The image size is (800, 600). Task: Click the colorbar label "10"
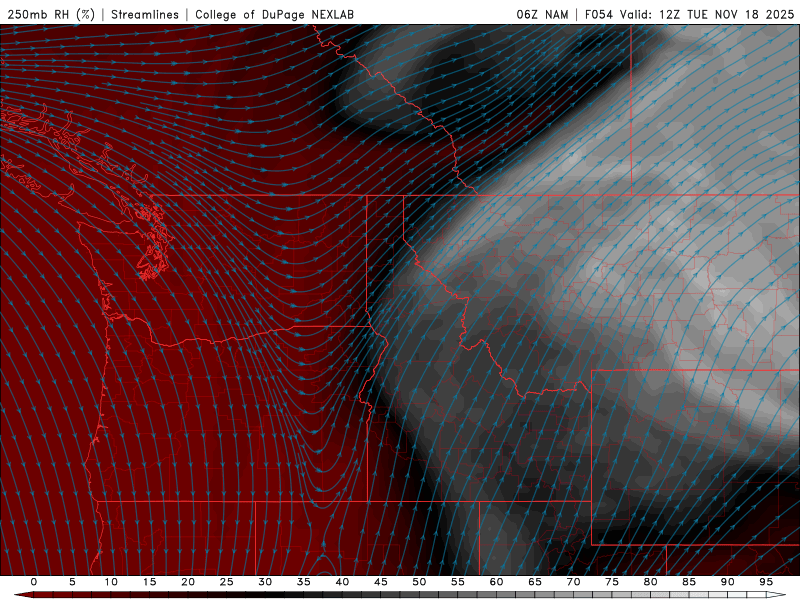[111, 582]
